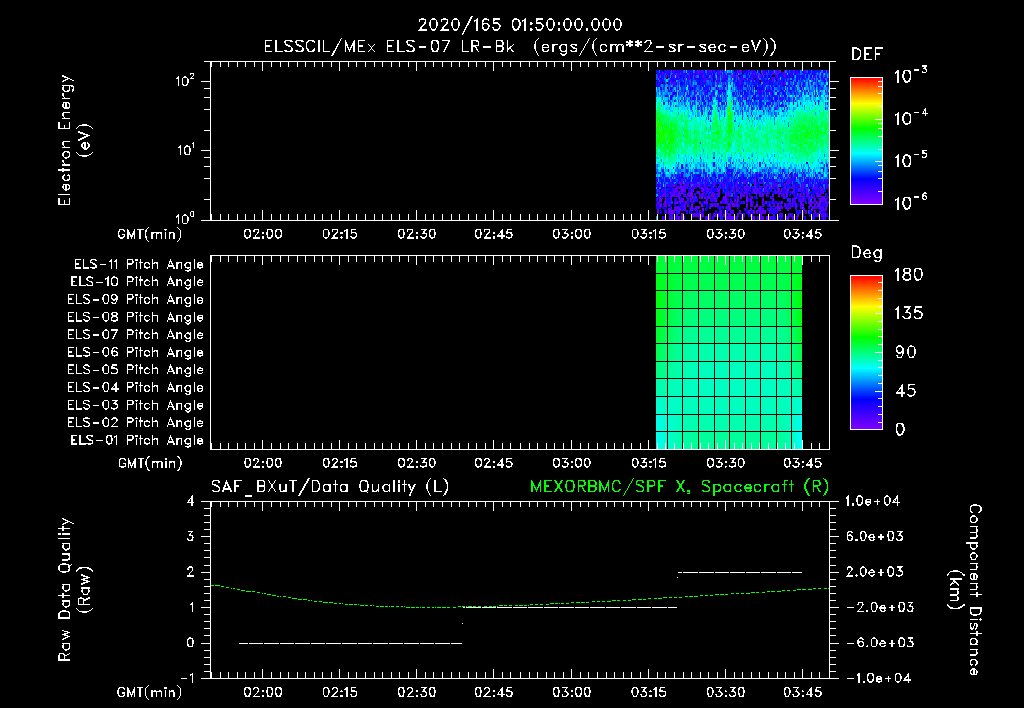Click the Deg pitch angle color bar
1024x708 pixels.
(867, 353)
